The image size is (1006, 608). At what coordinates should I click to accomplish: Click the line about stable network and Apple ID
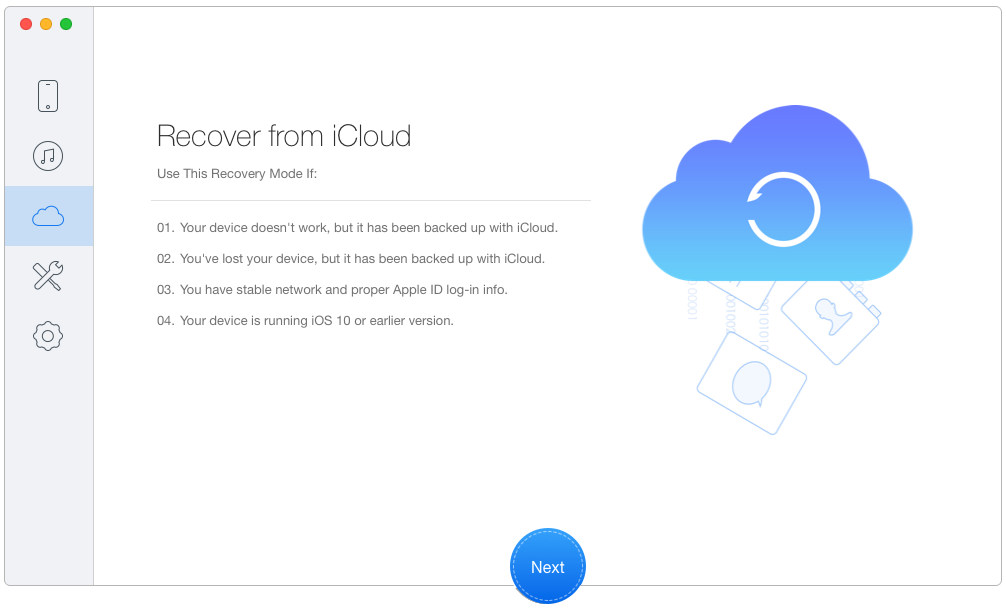click(x=332, y=289)
